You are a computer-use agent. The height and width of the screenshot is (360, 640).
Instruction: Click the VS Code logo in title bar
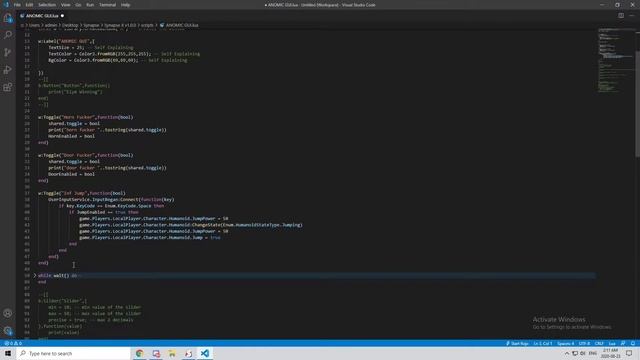point(6,5)
